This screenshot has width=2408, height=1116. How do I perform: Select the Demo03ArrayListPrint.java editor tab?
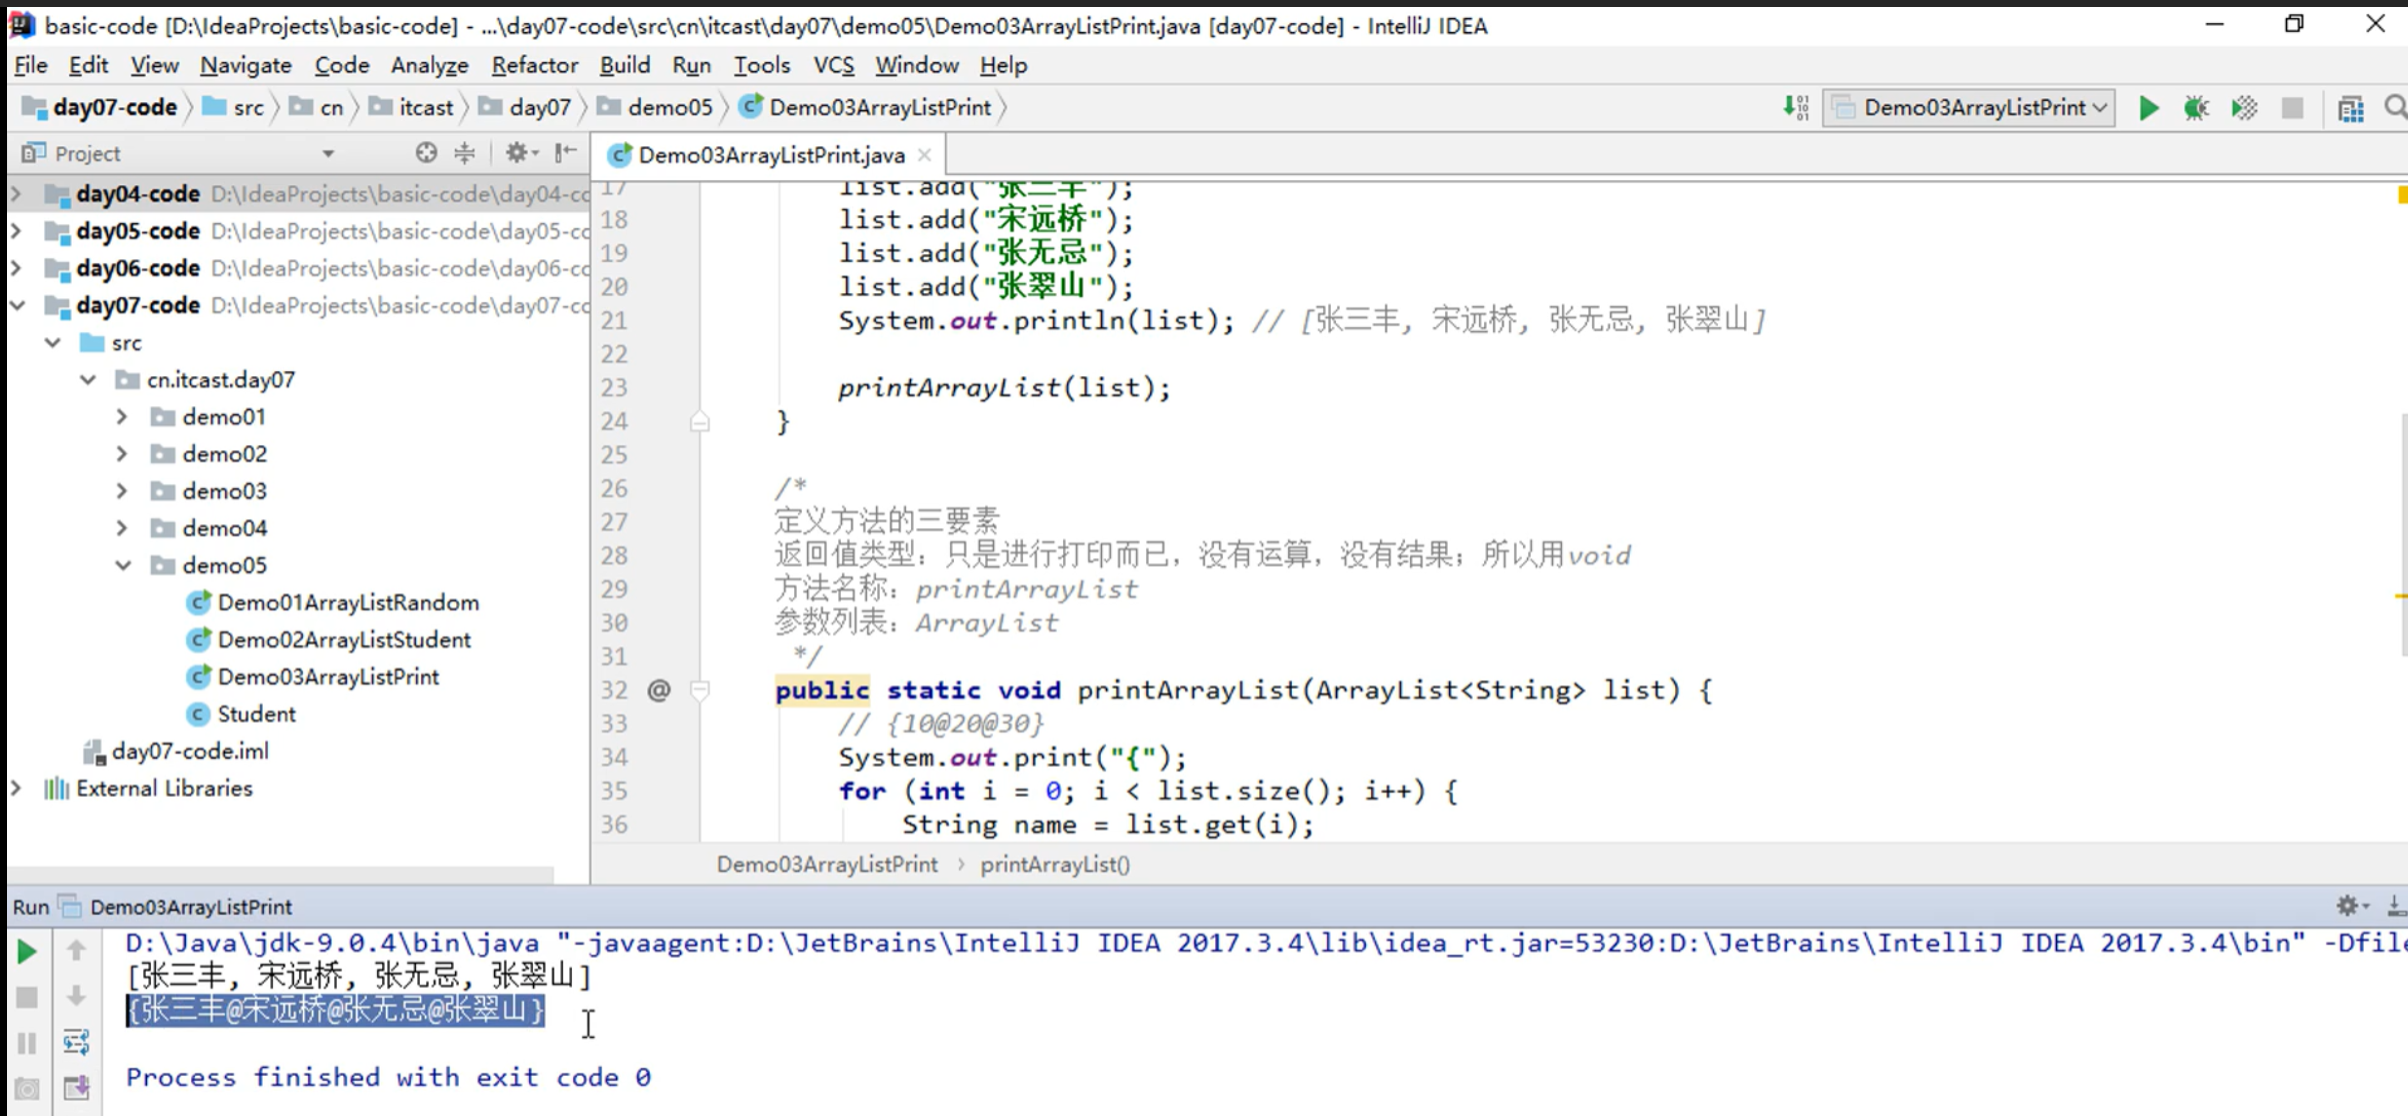(770, 155)
